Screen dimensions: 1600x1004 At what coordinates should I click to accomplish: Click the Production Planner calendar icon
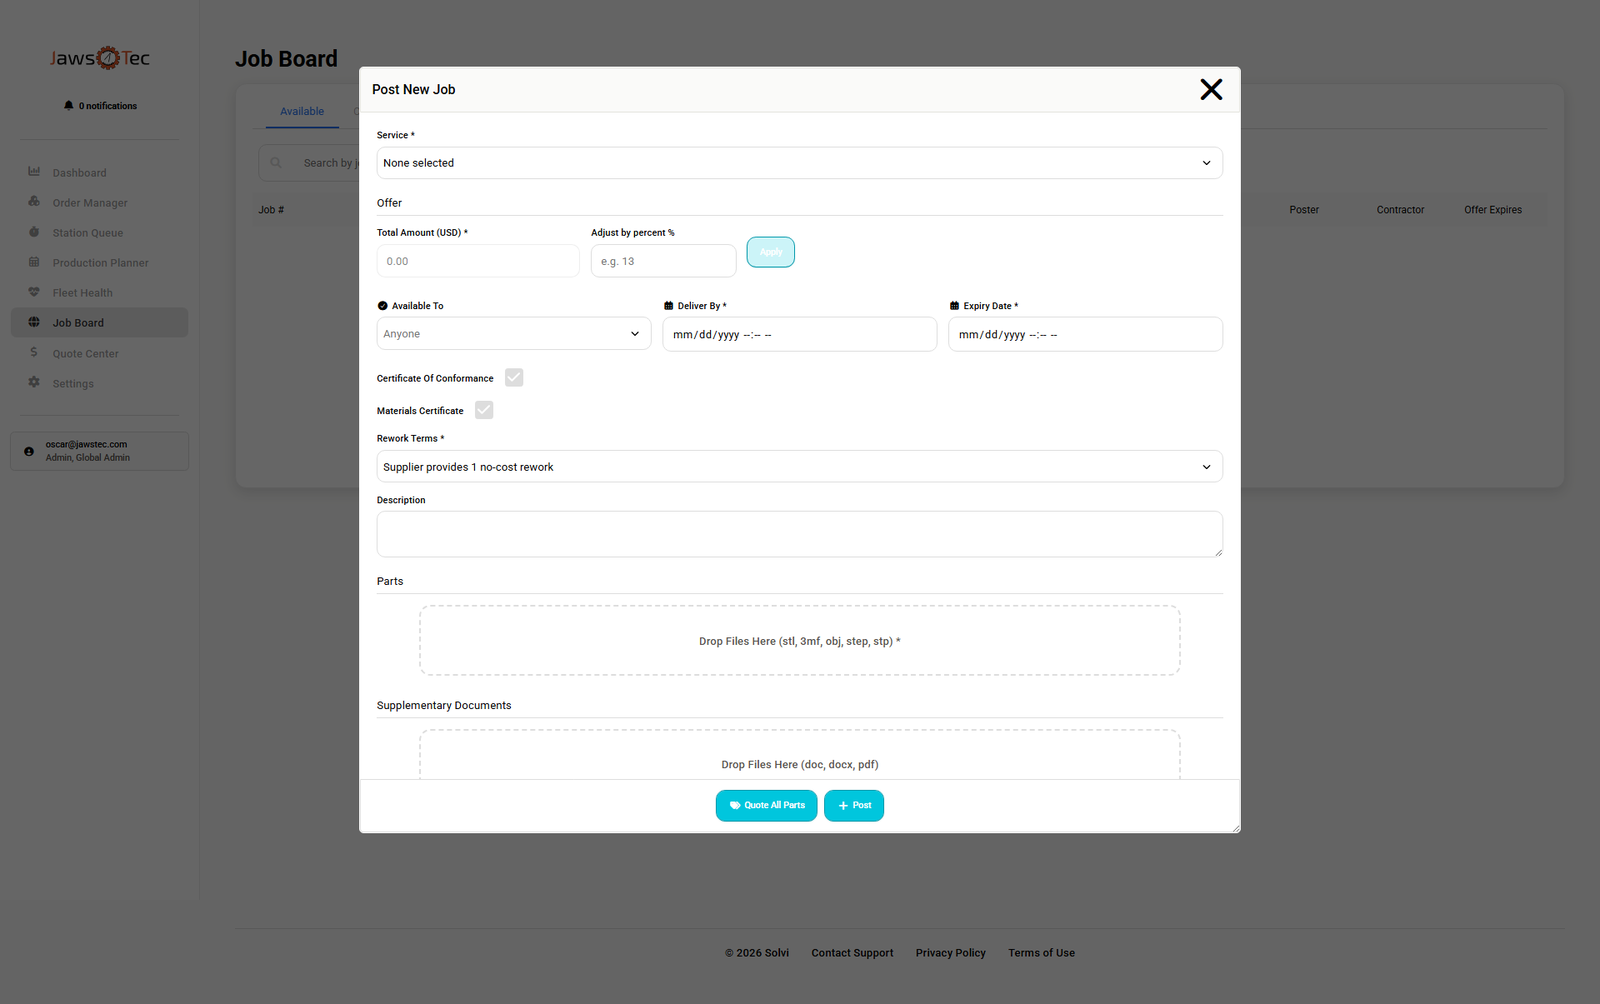click(x=34, y=262)
